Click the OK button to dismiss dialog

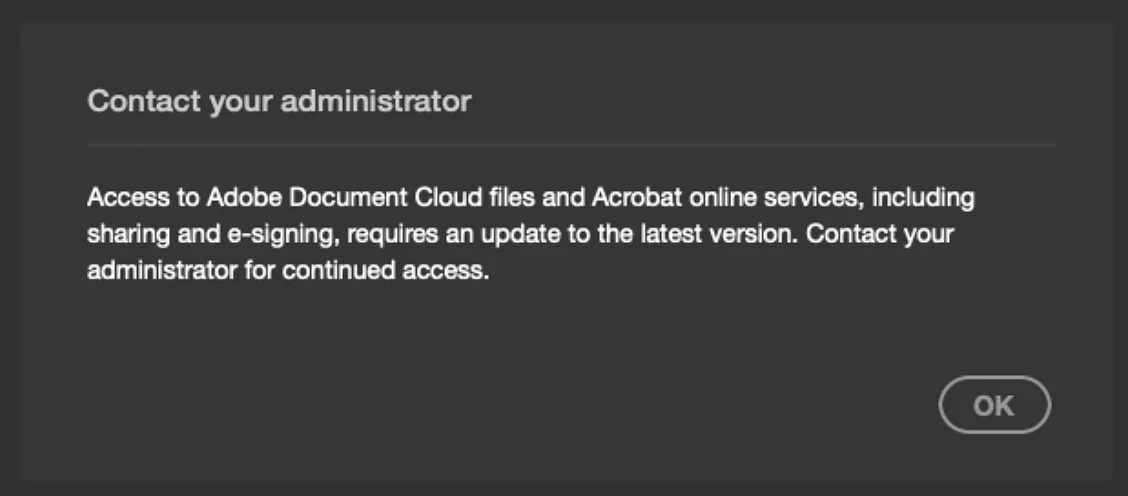click(994, 405)
